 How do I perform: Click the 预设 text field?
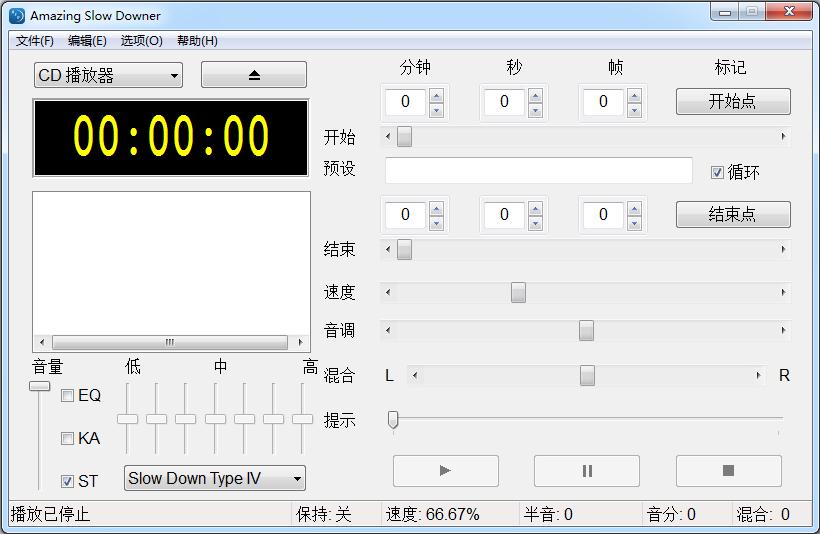(538, 171)
